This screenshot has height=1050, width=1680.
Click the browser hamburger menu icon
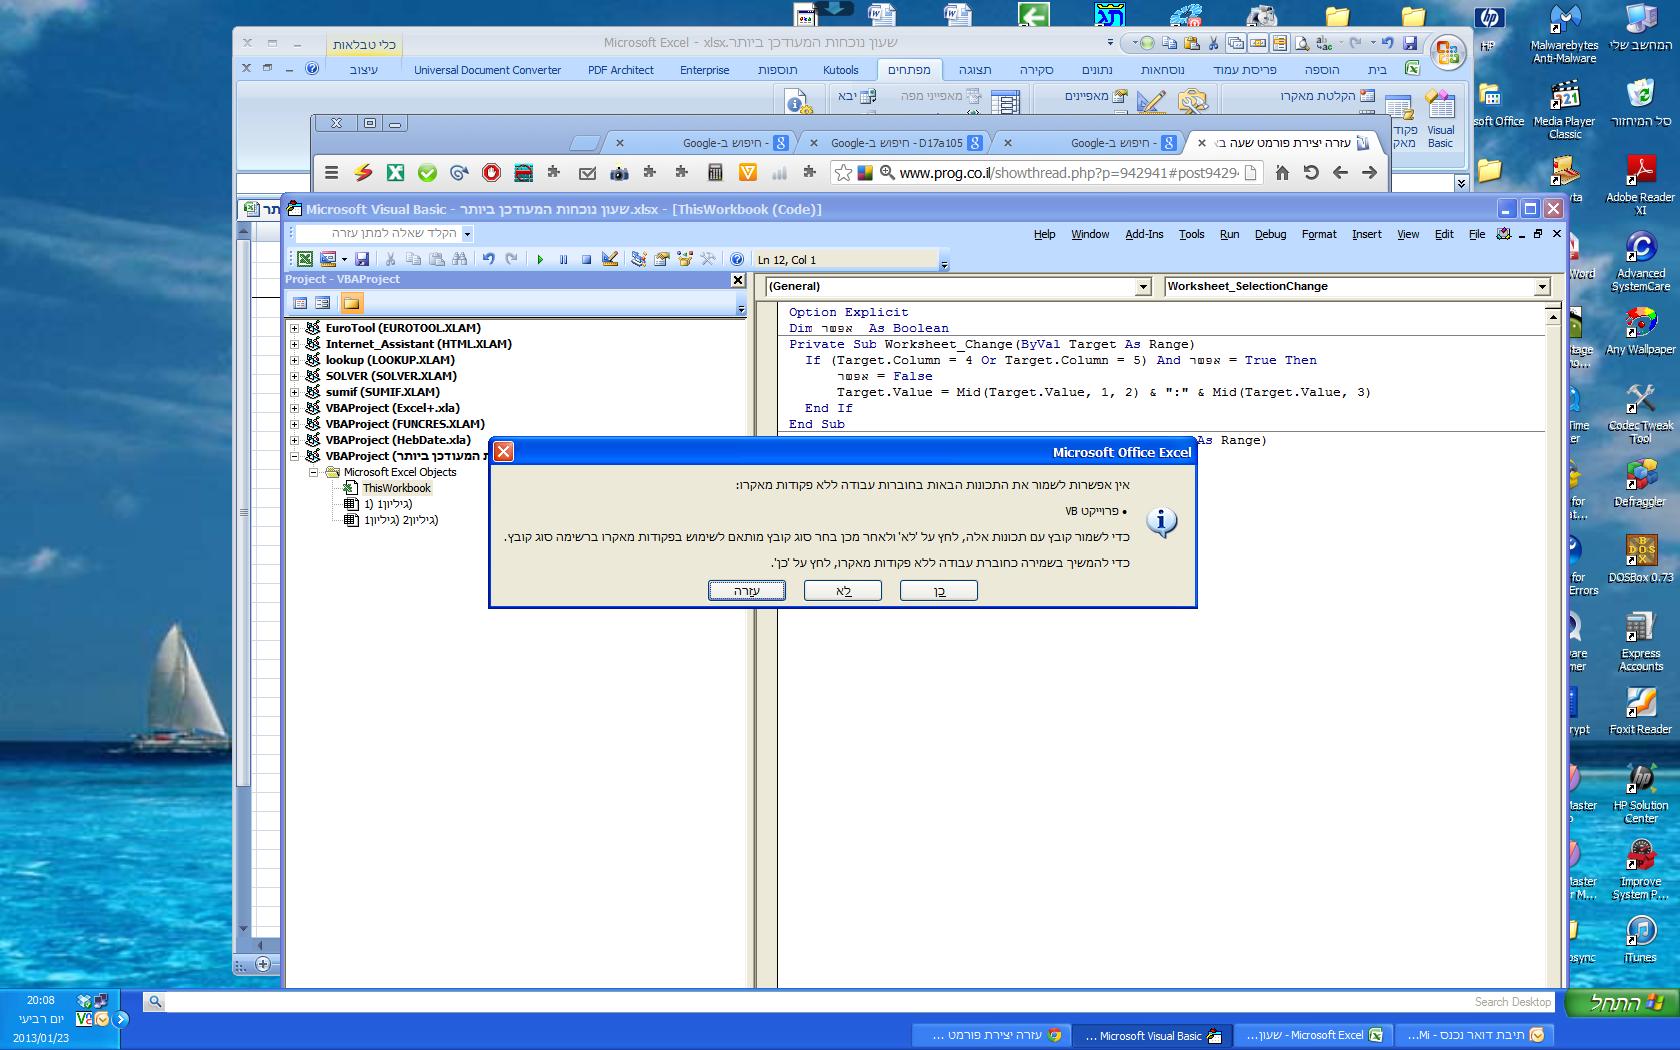[331, 173]
